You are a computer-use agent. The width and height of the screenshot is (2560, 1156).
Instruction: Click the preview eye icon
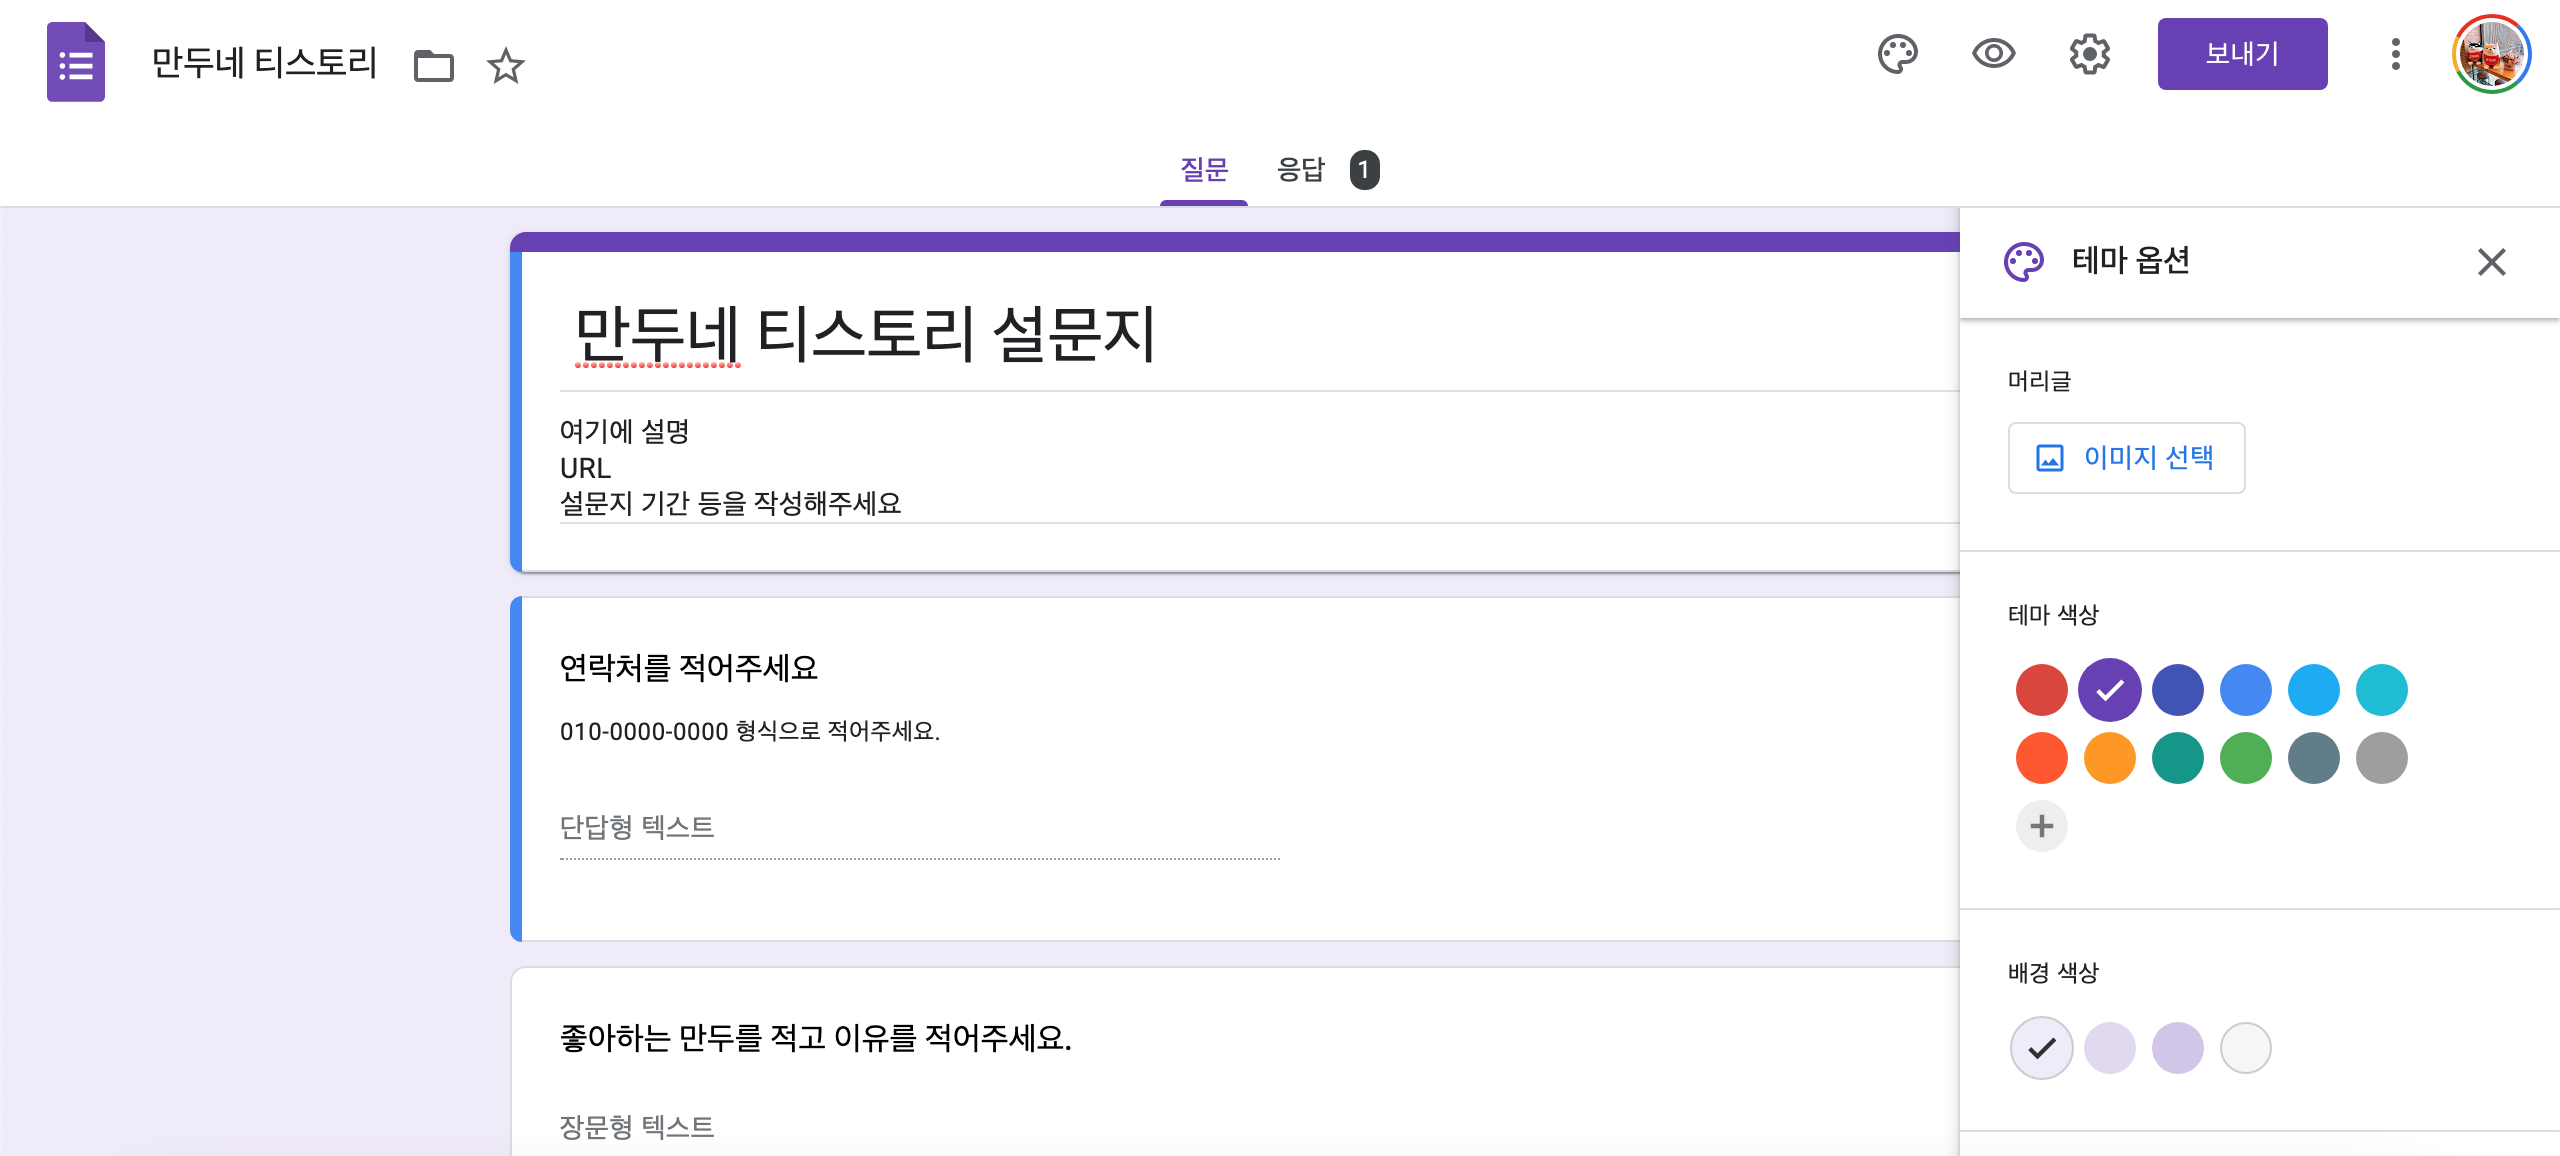click(1993, 54)
